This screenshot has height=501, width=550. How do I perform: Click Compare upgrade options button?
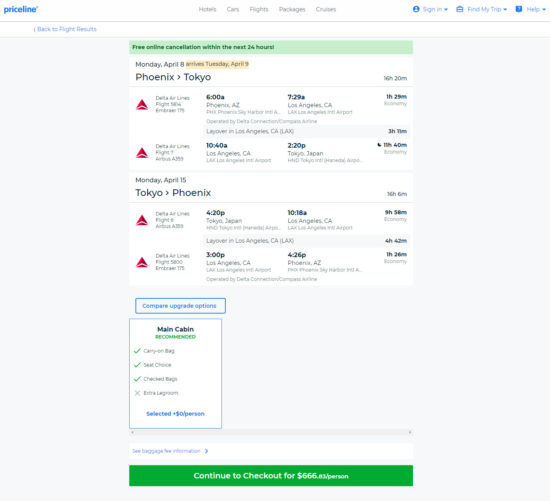(180, 306)
